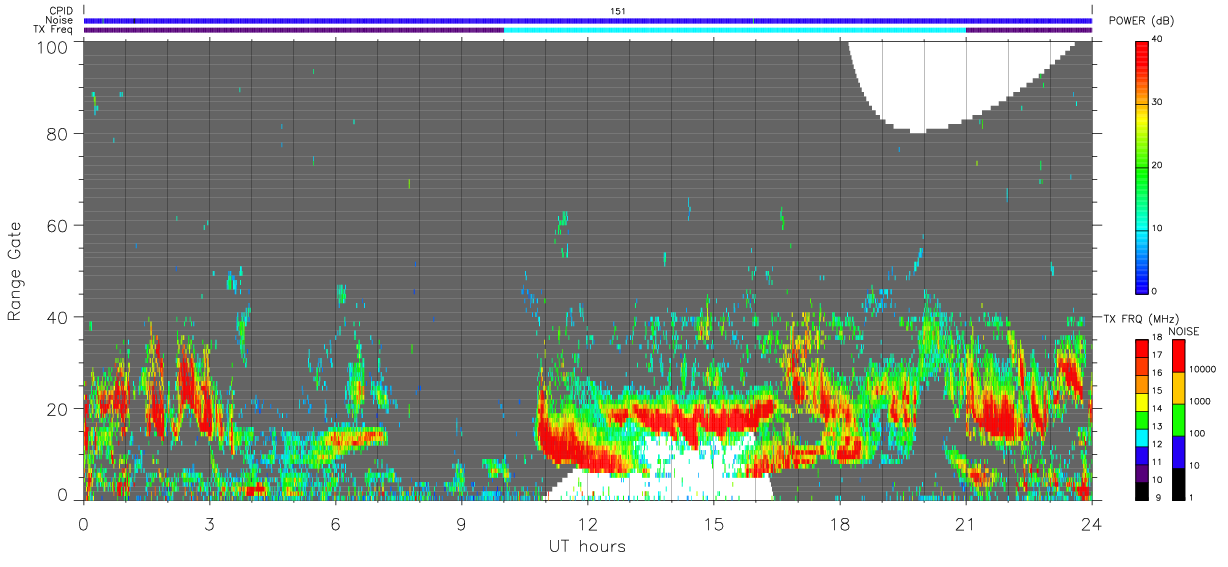This screenshot has height=567, width=1228.
Task: Click the 100 label in the NOISE legend
Action: coord(1198,433)
